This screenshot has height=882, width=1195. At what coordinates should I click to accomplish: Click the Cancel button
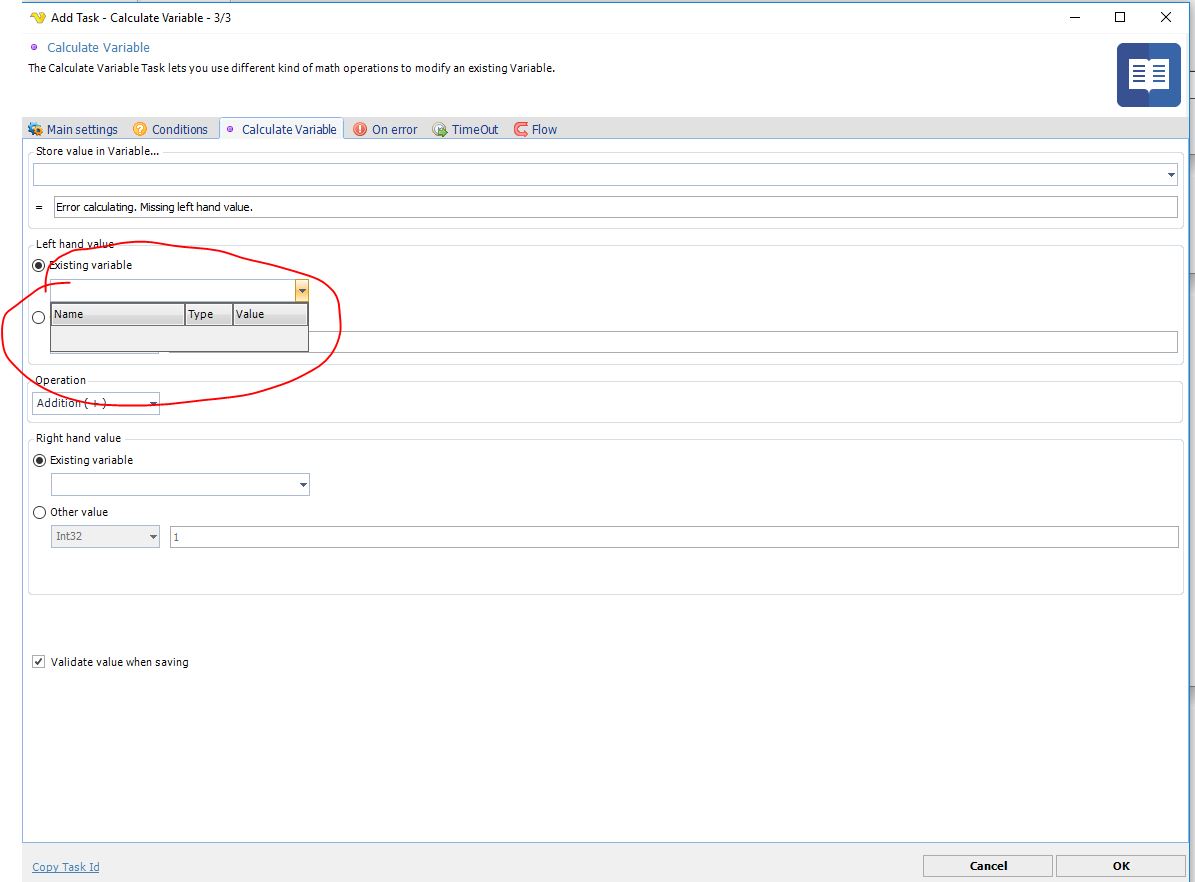pos(987,866)
